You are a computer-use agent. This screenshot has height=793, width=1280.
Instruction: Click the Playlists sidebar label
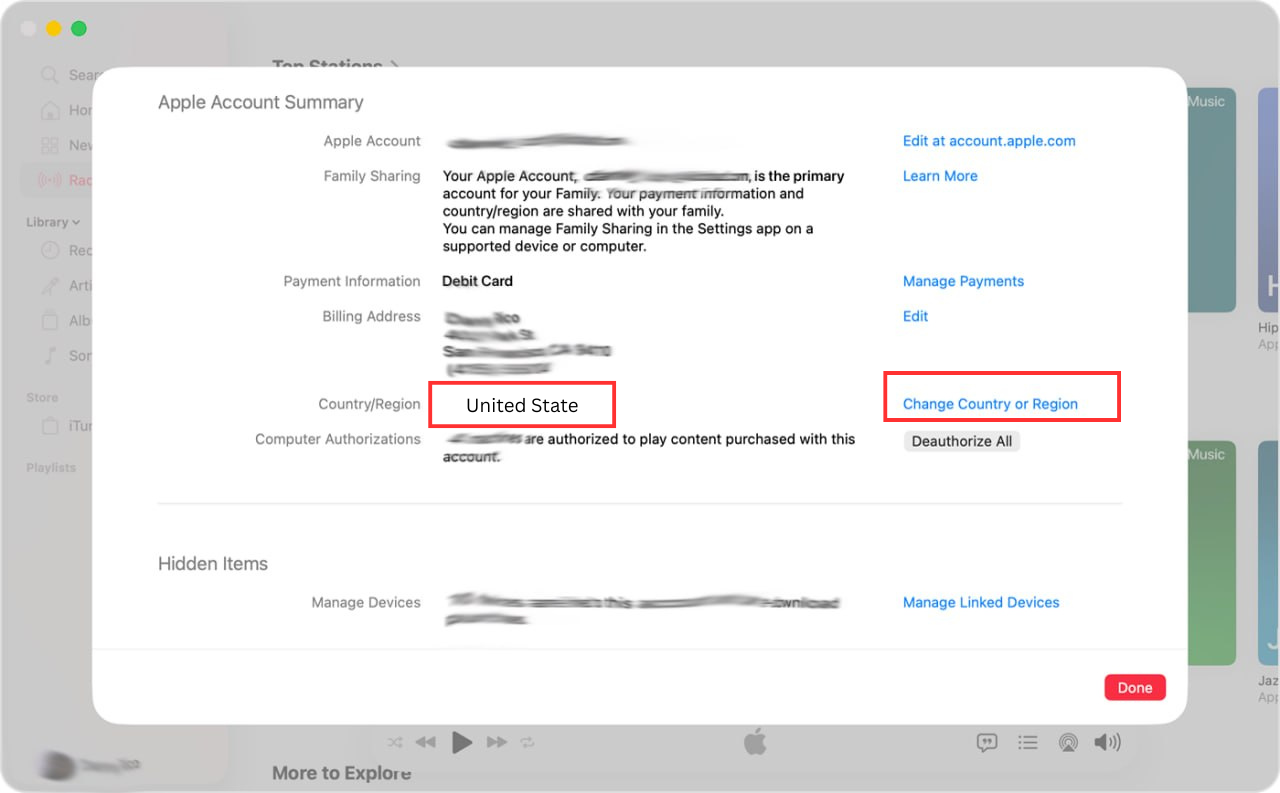click(x=51, y=467)
